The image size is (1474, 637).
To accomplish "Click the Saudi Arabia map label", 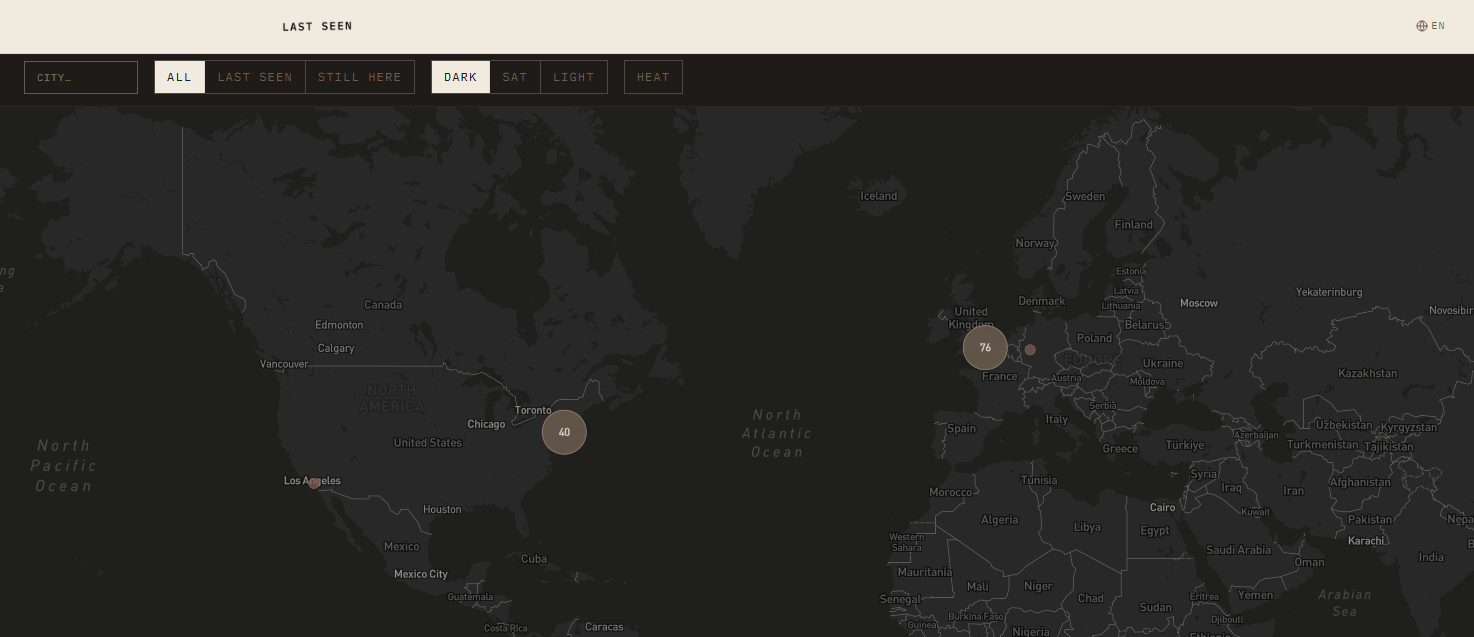I will (x=1238, y=549).
